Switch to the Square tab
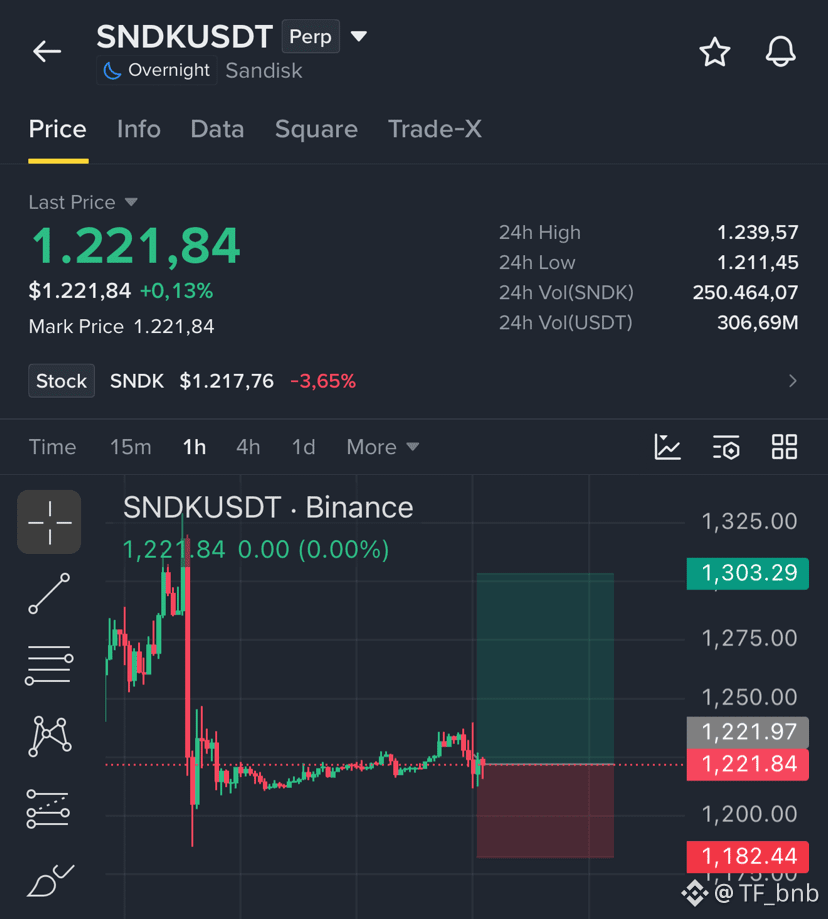Image resolution: width=828 pixels, height=919 pixels. (x=316, y=129)
